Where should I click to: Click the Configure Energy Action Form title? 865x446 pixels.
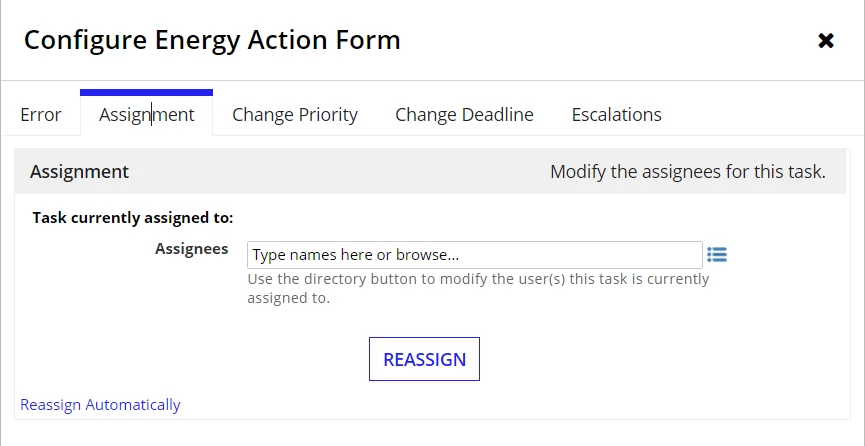coord(212,40)
